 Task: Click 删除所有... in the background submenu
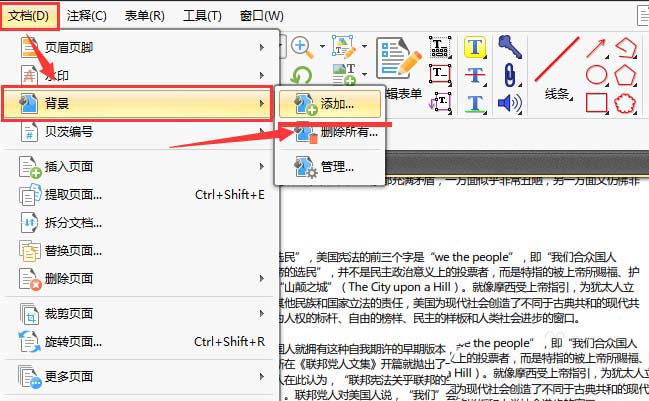pyautogui.click(x=330, y=132)
